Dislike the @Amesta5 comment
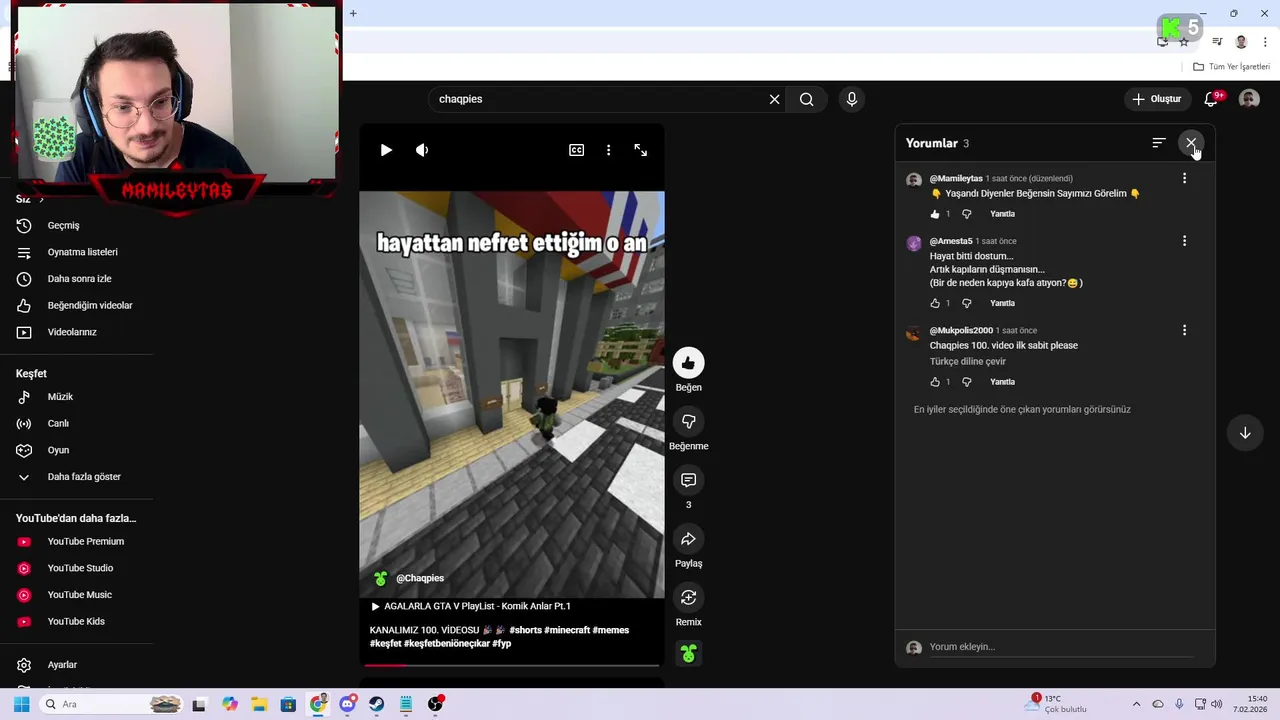1280x720 pixels. click(966, 303)
